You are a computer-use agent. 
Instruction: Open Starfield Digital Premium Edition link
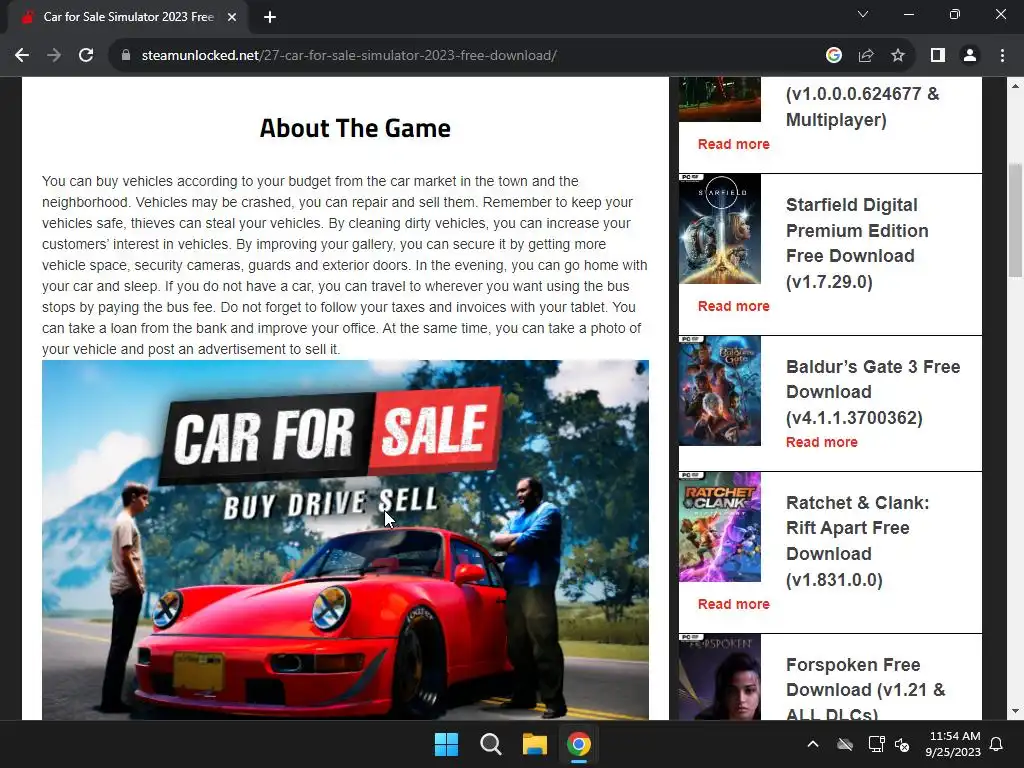tap(857, 244)
